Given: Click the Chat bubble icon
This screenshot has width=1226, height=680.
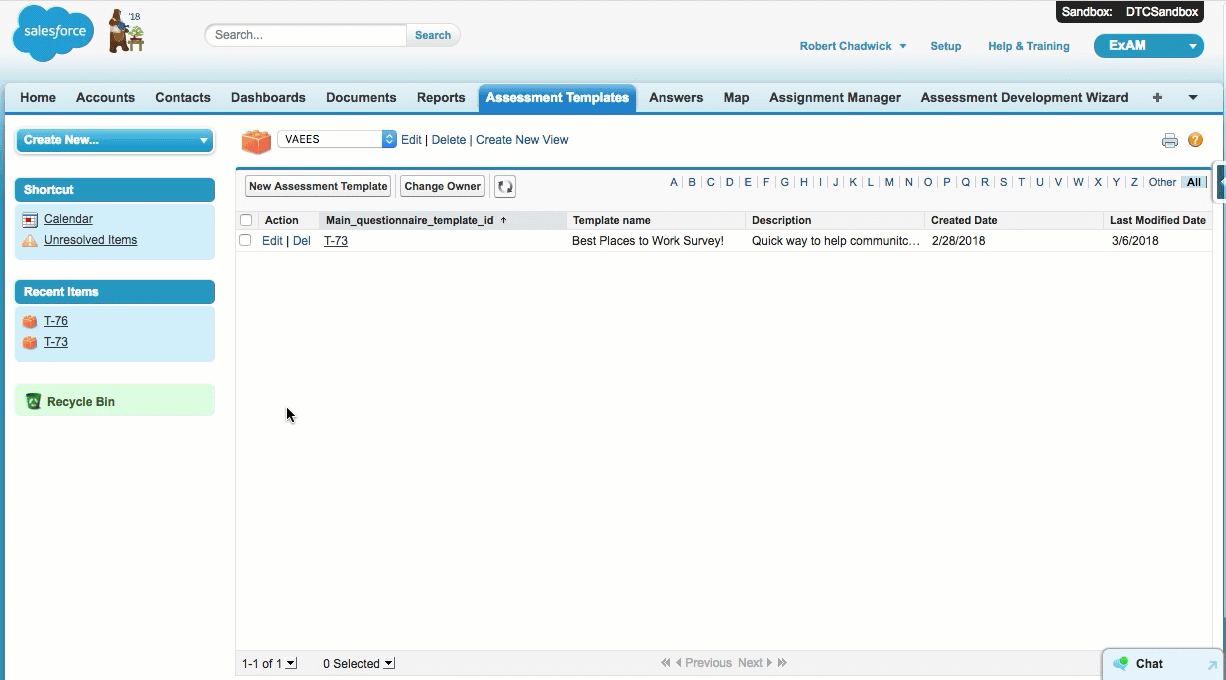Looking at the screenshot, I should (x=1121, y=663).
